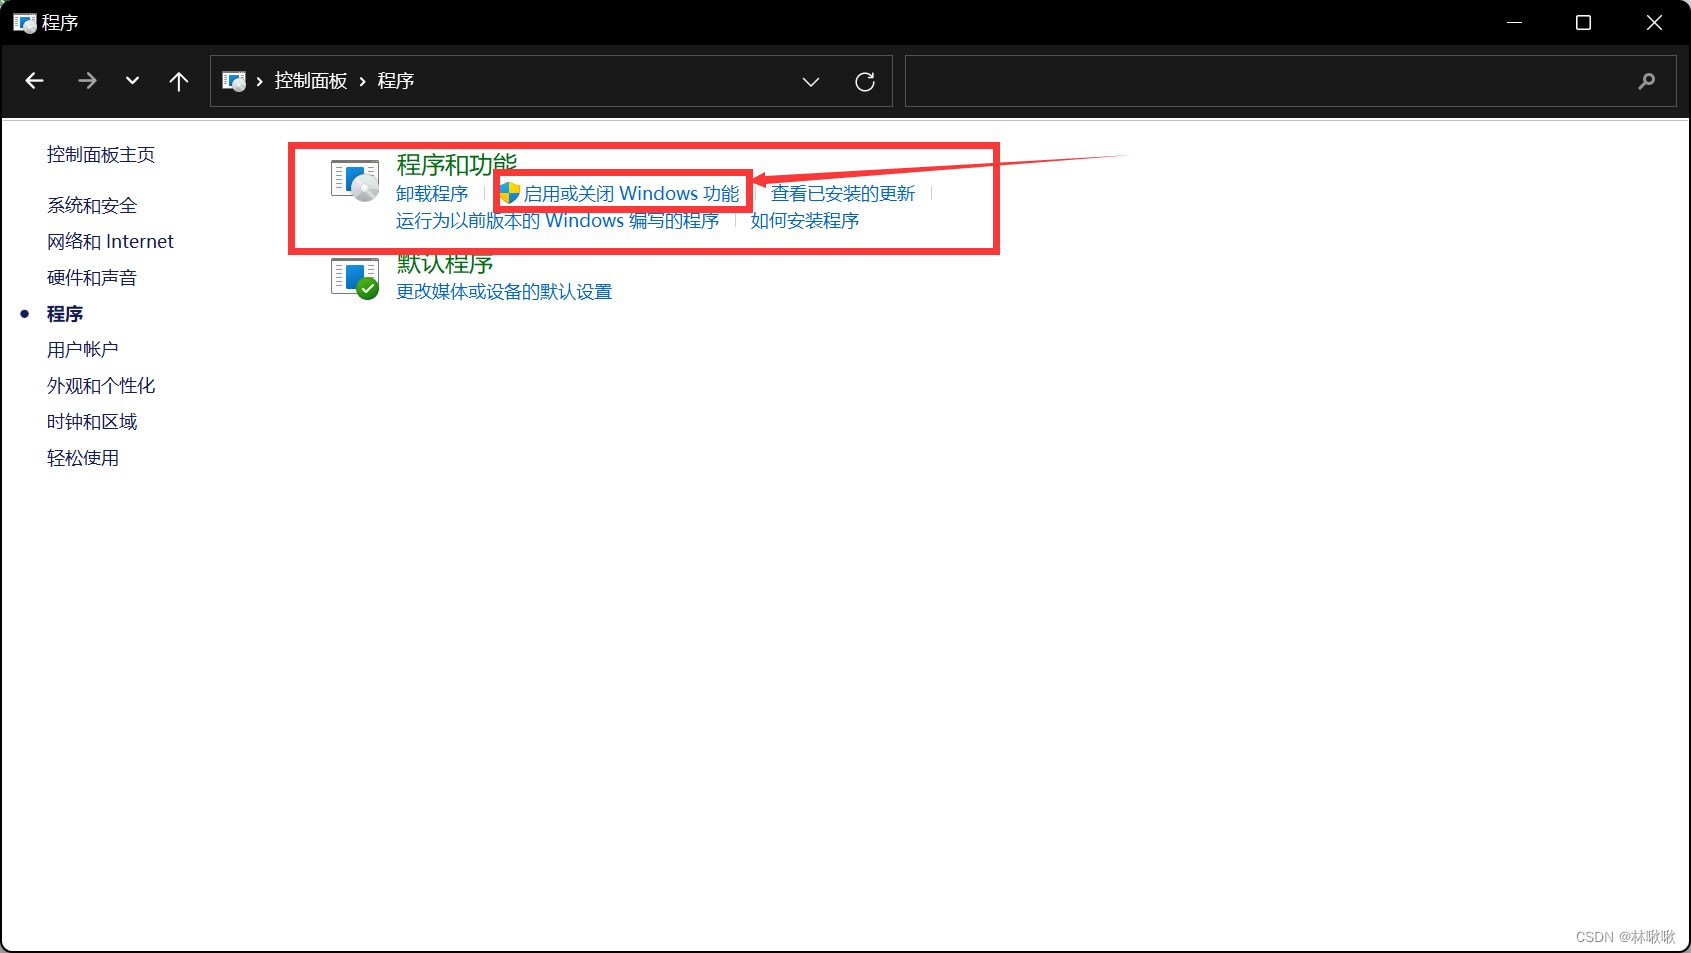The width and height of the screenshot is (1691, 953).
Task: Go back with the back arrow
Action: tap(35, 81)
